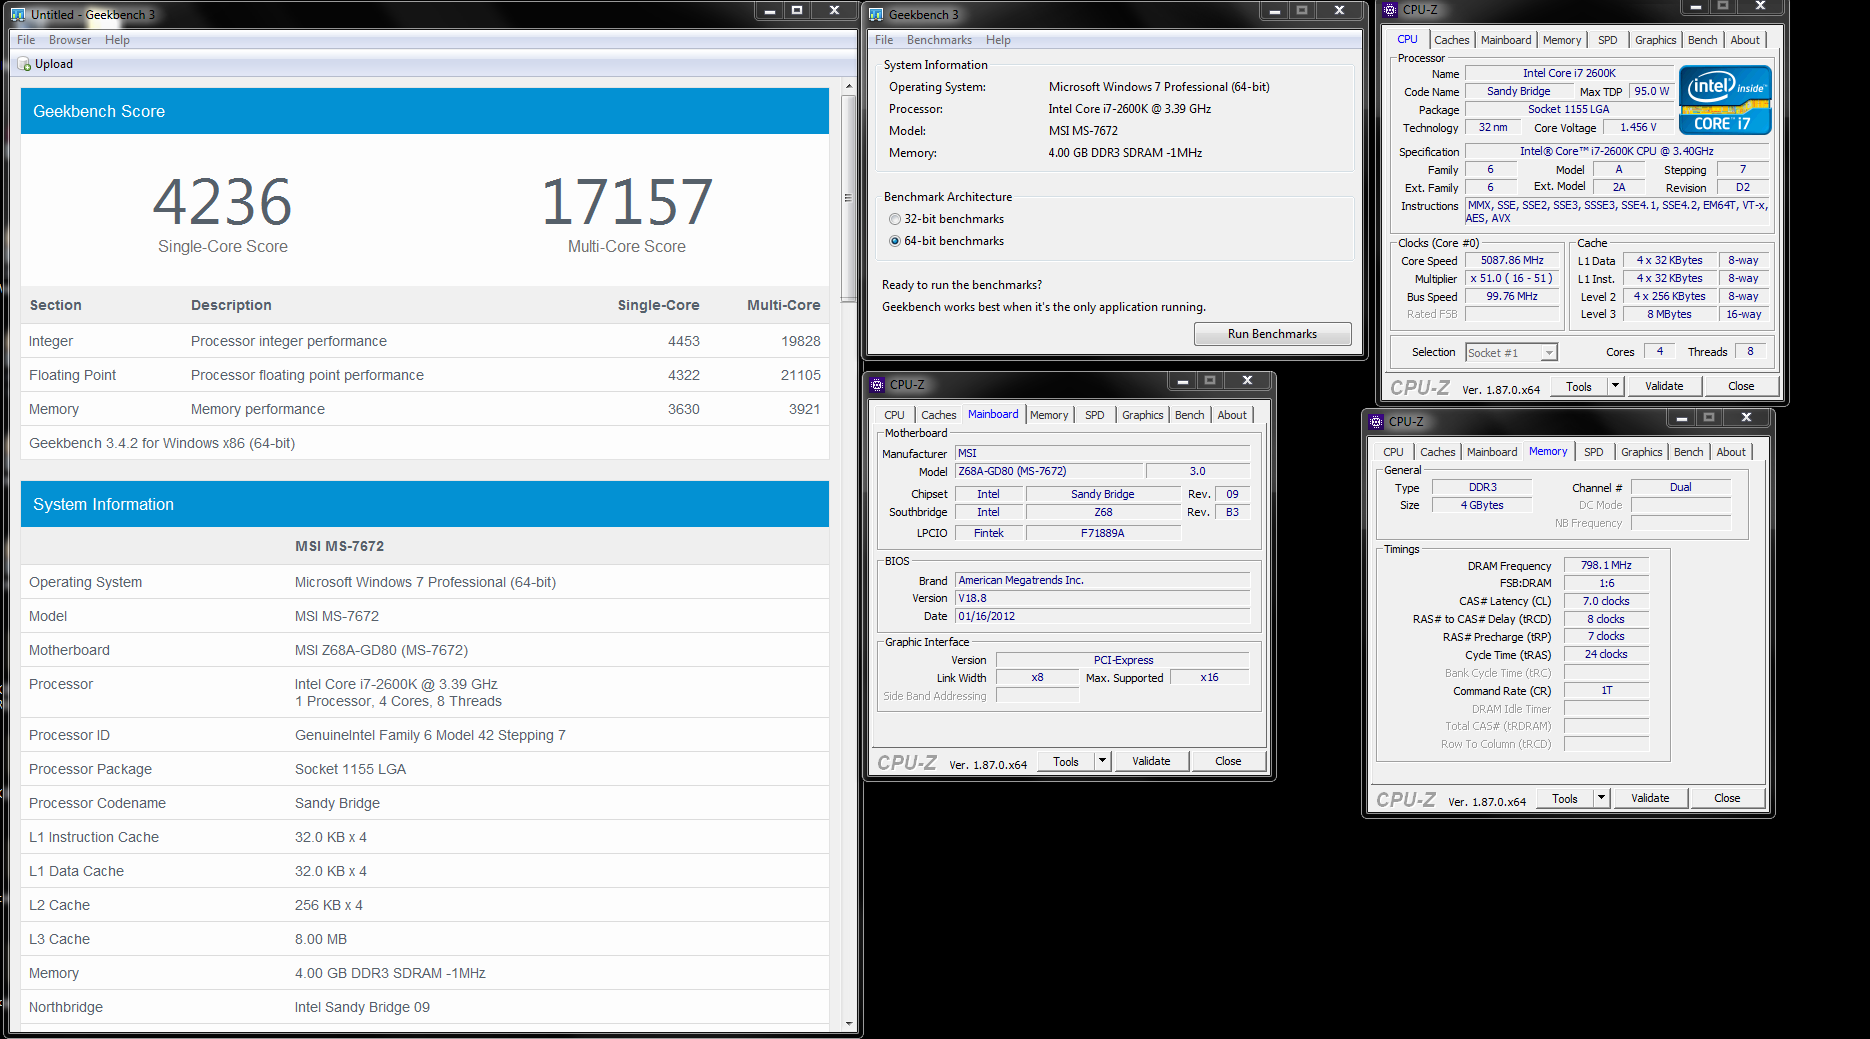Open Tools dropdown arrow in CPU-Z Memory window
The width and height of the screenshot is (1870, 1039).
(x=1601, y=798)
